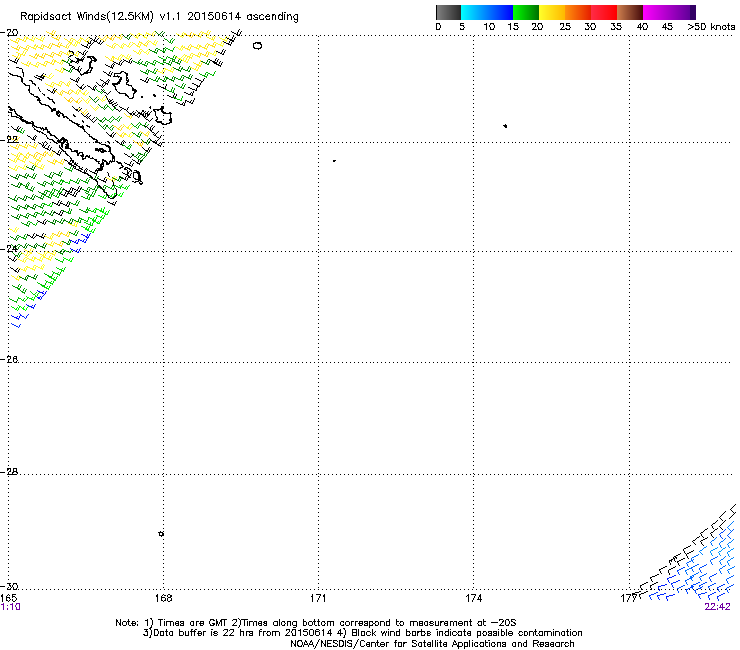Select the magenta-purple 40-50 knots legend segment

click(x=669, y=12)
